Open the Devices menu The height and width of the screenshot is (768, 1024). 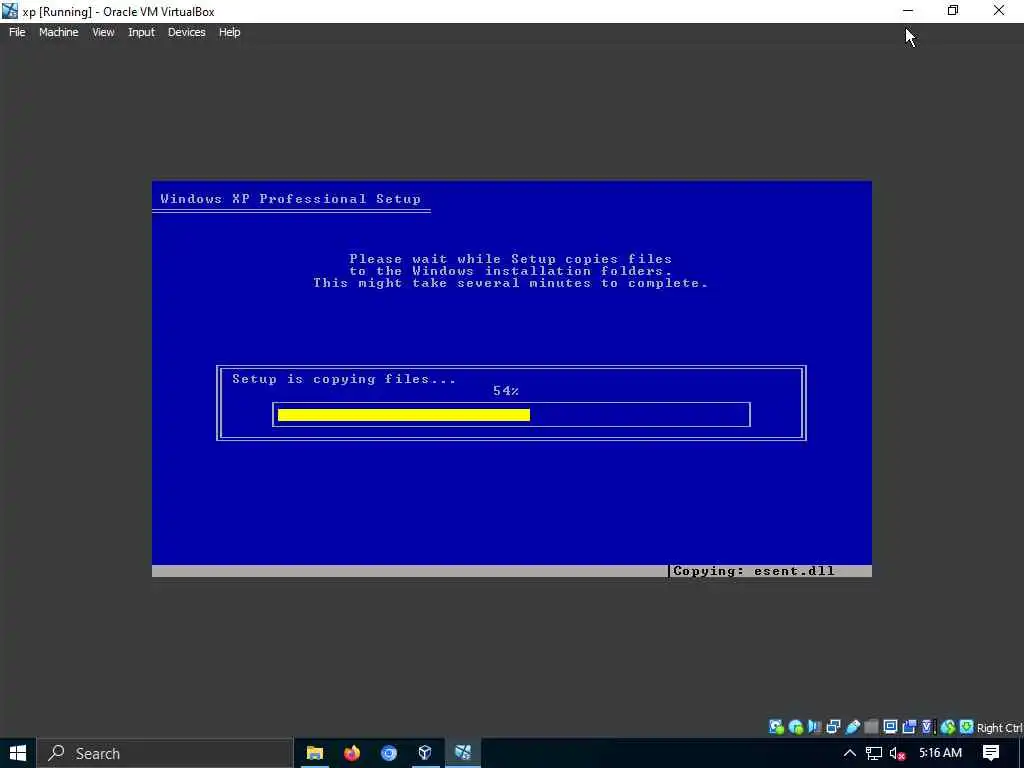[186, 32]
